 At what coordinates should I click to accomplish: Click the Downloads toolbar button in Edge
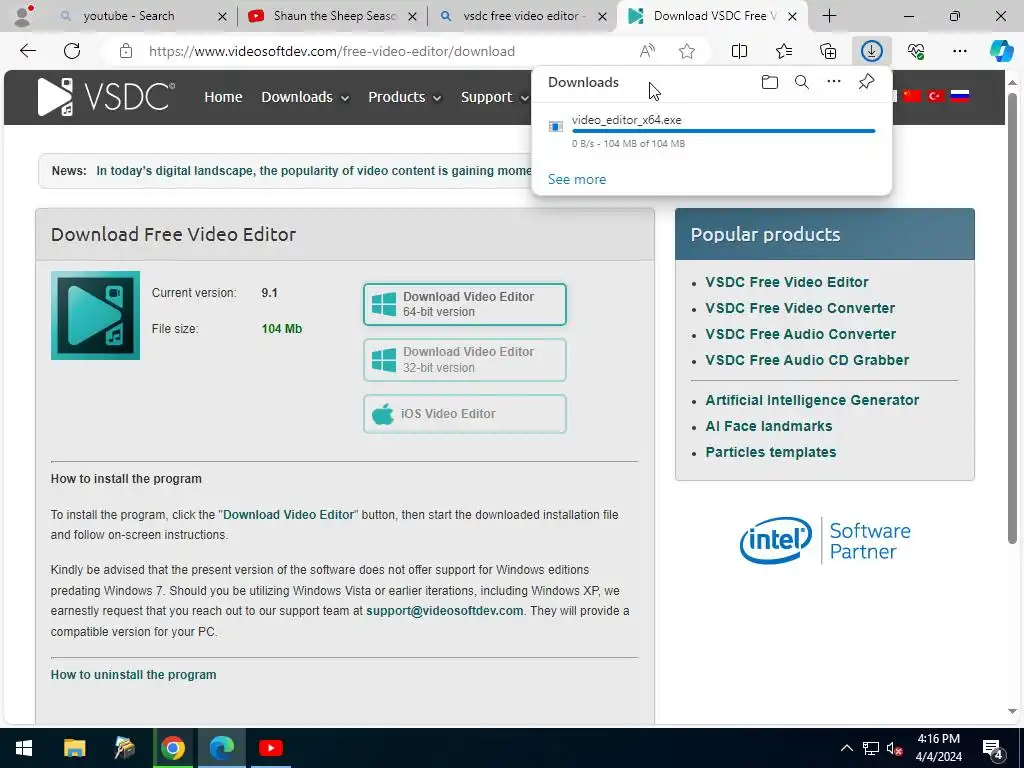(872, 51)
